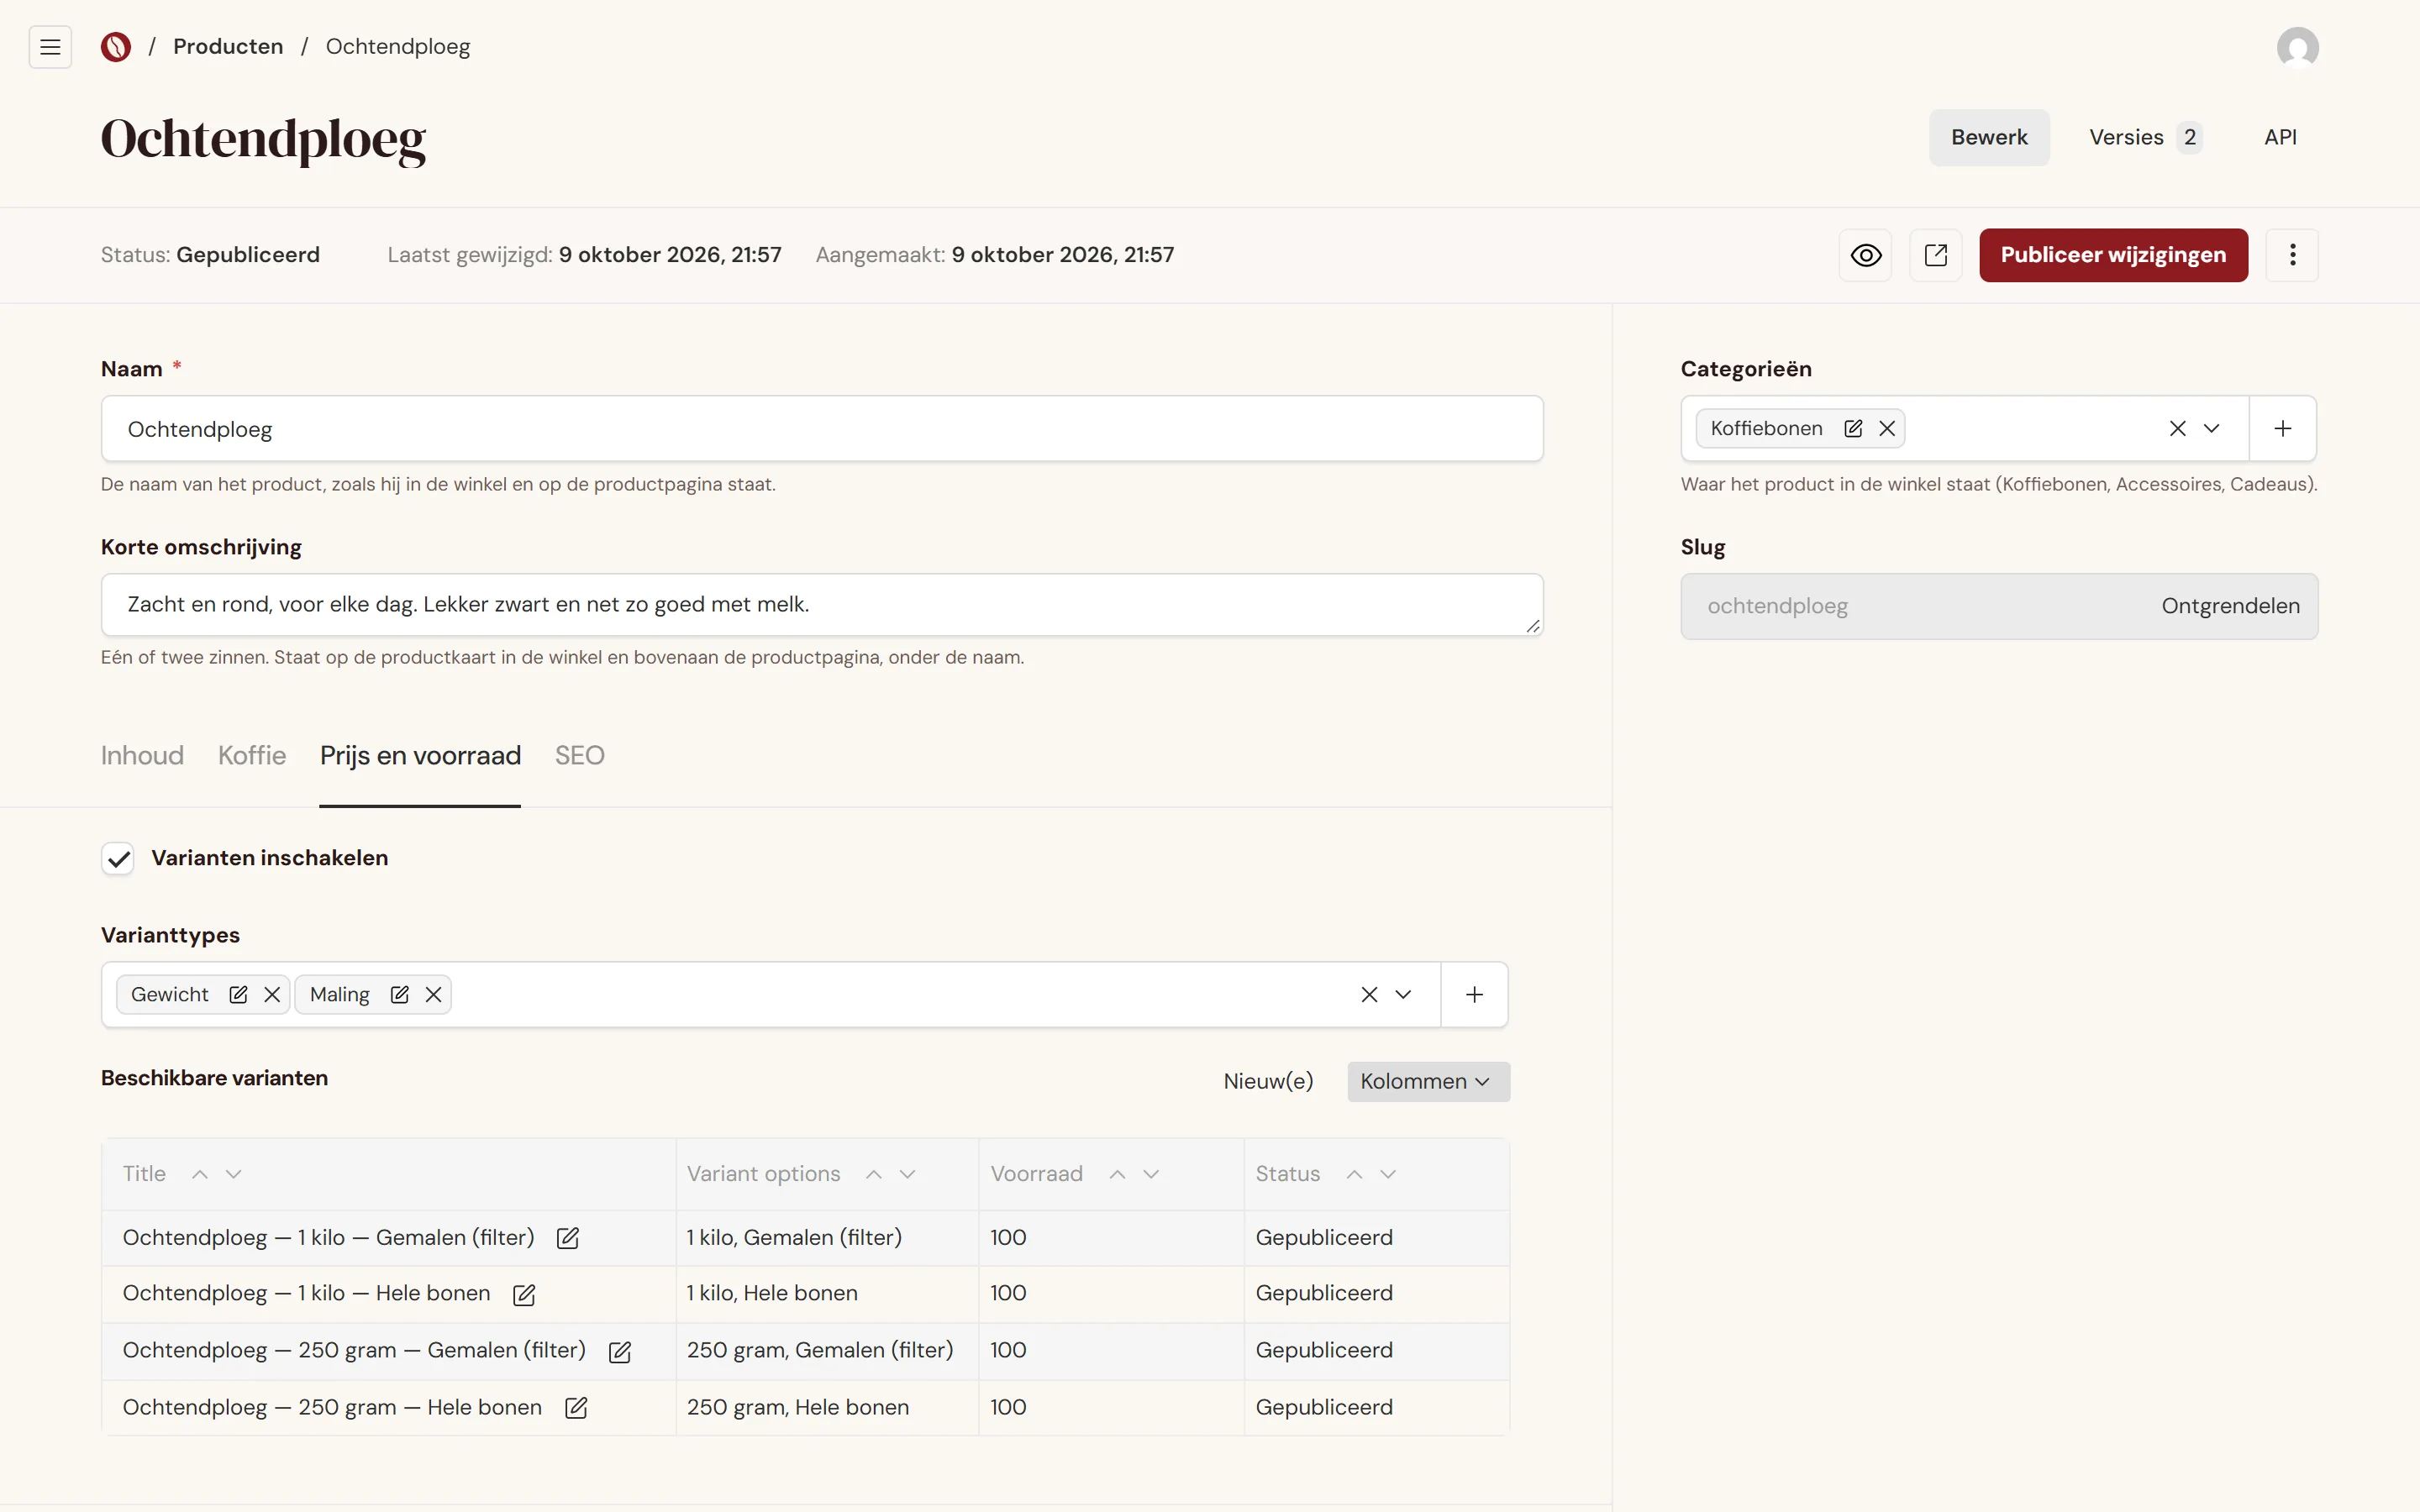Image resolution: width=2420 pixels, height=1512 pixels.
Task: Open the API tab
Action: (2280, 137)
